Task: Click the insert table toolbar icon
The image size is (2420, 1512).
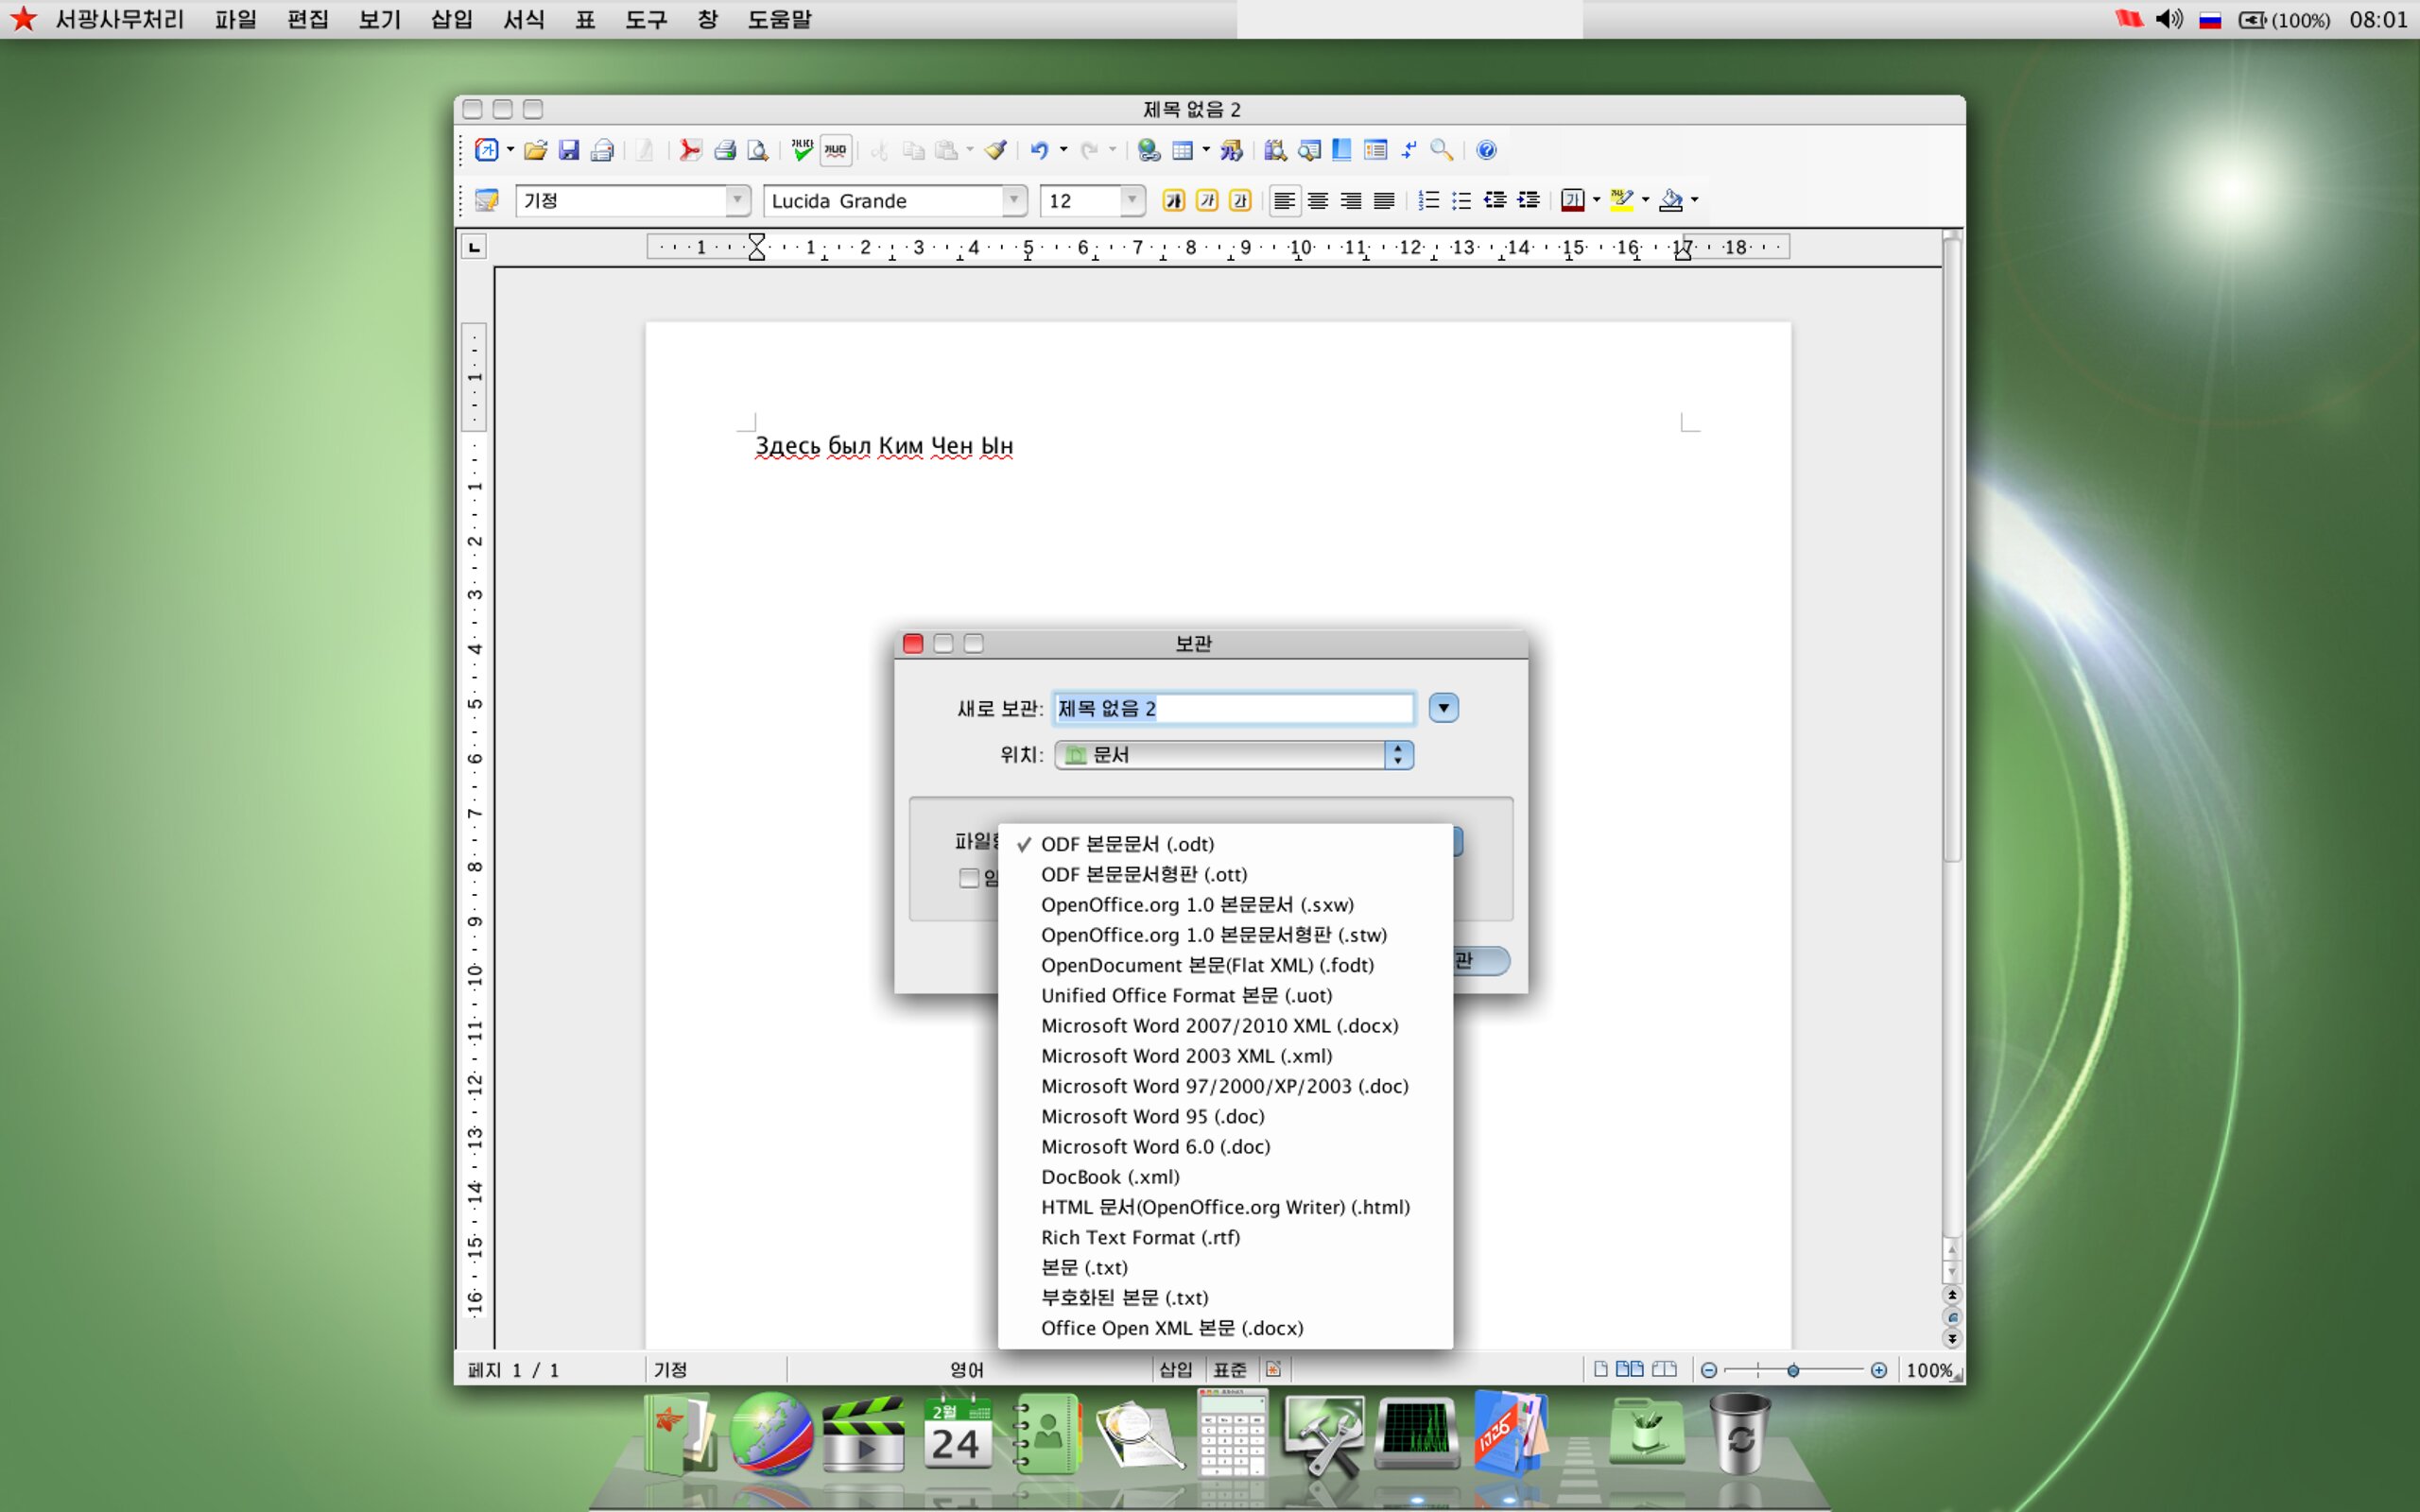Action: [x=1182, y=150]
